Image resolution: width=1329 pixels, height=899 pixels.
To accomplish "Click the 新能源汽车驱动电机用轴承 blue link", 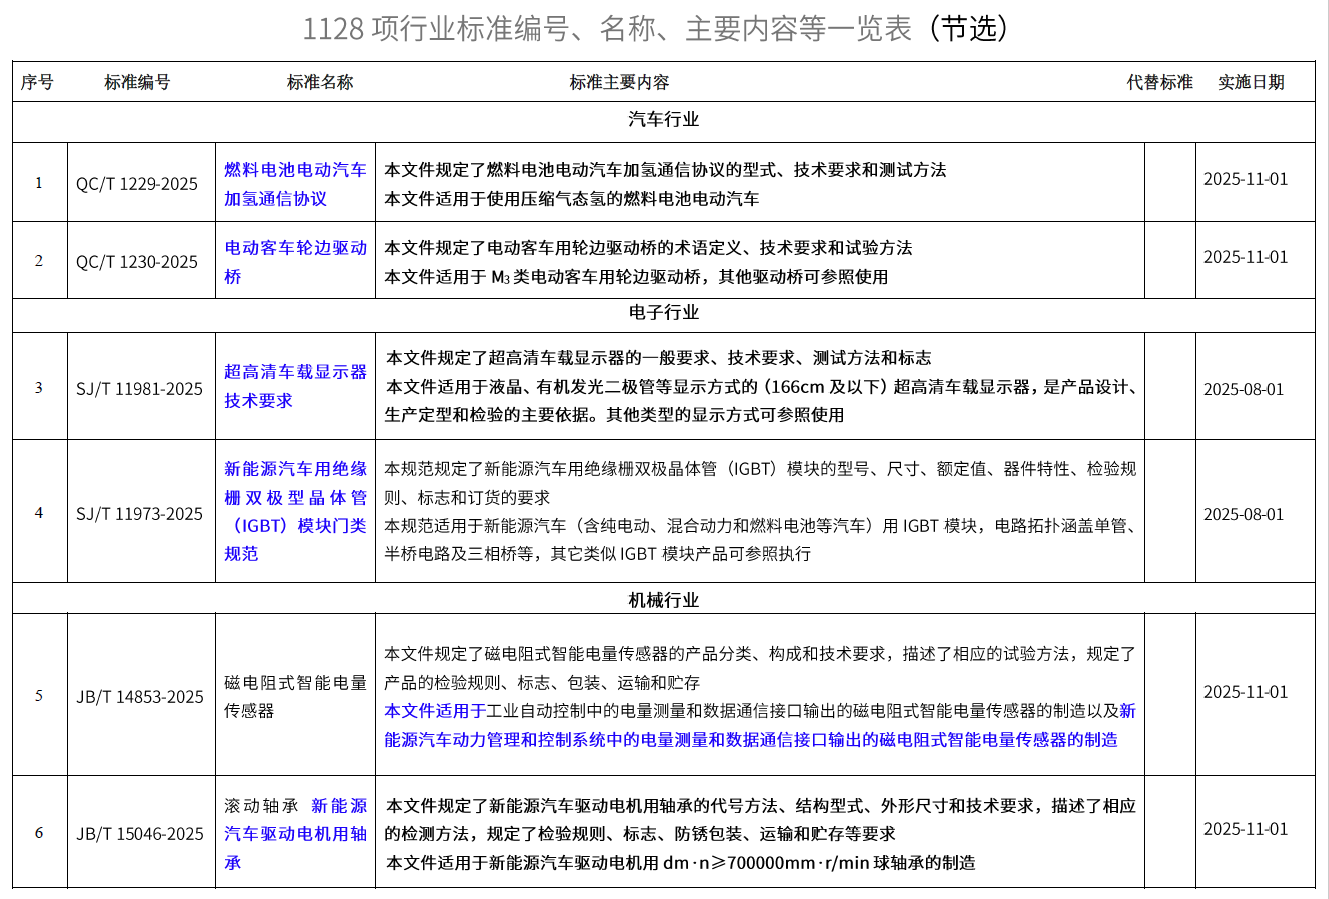I will pyautogui.click(x=295, y=834).
